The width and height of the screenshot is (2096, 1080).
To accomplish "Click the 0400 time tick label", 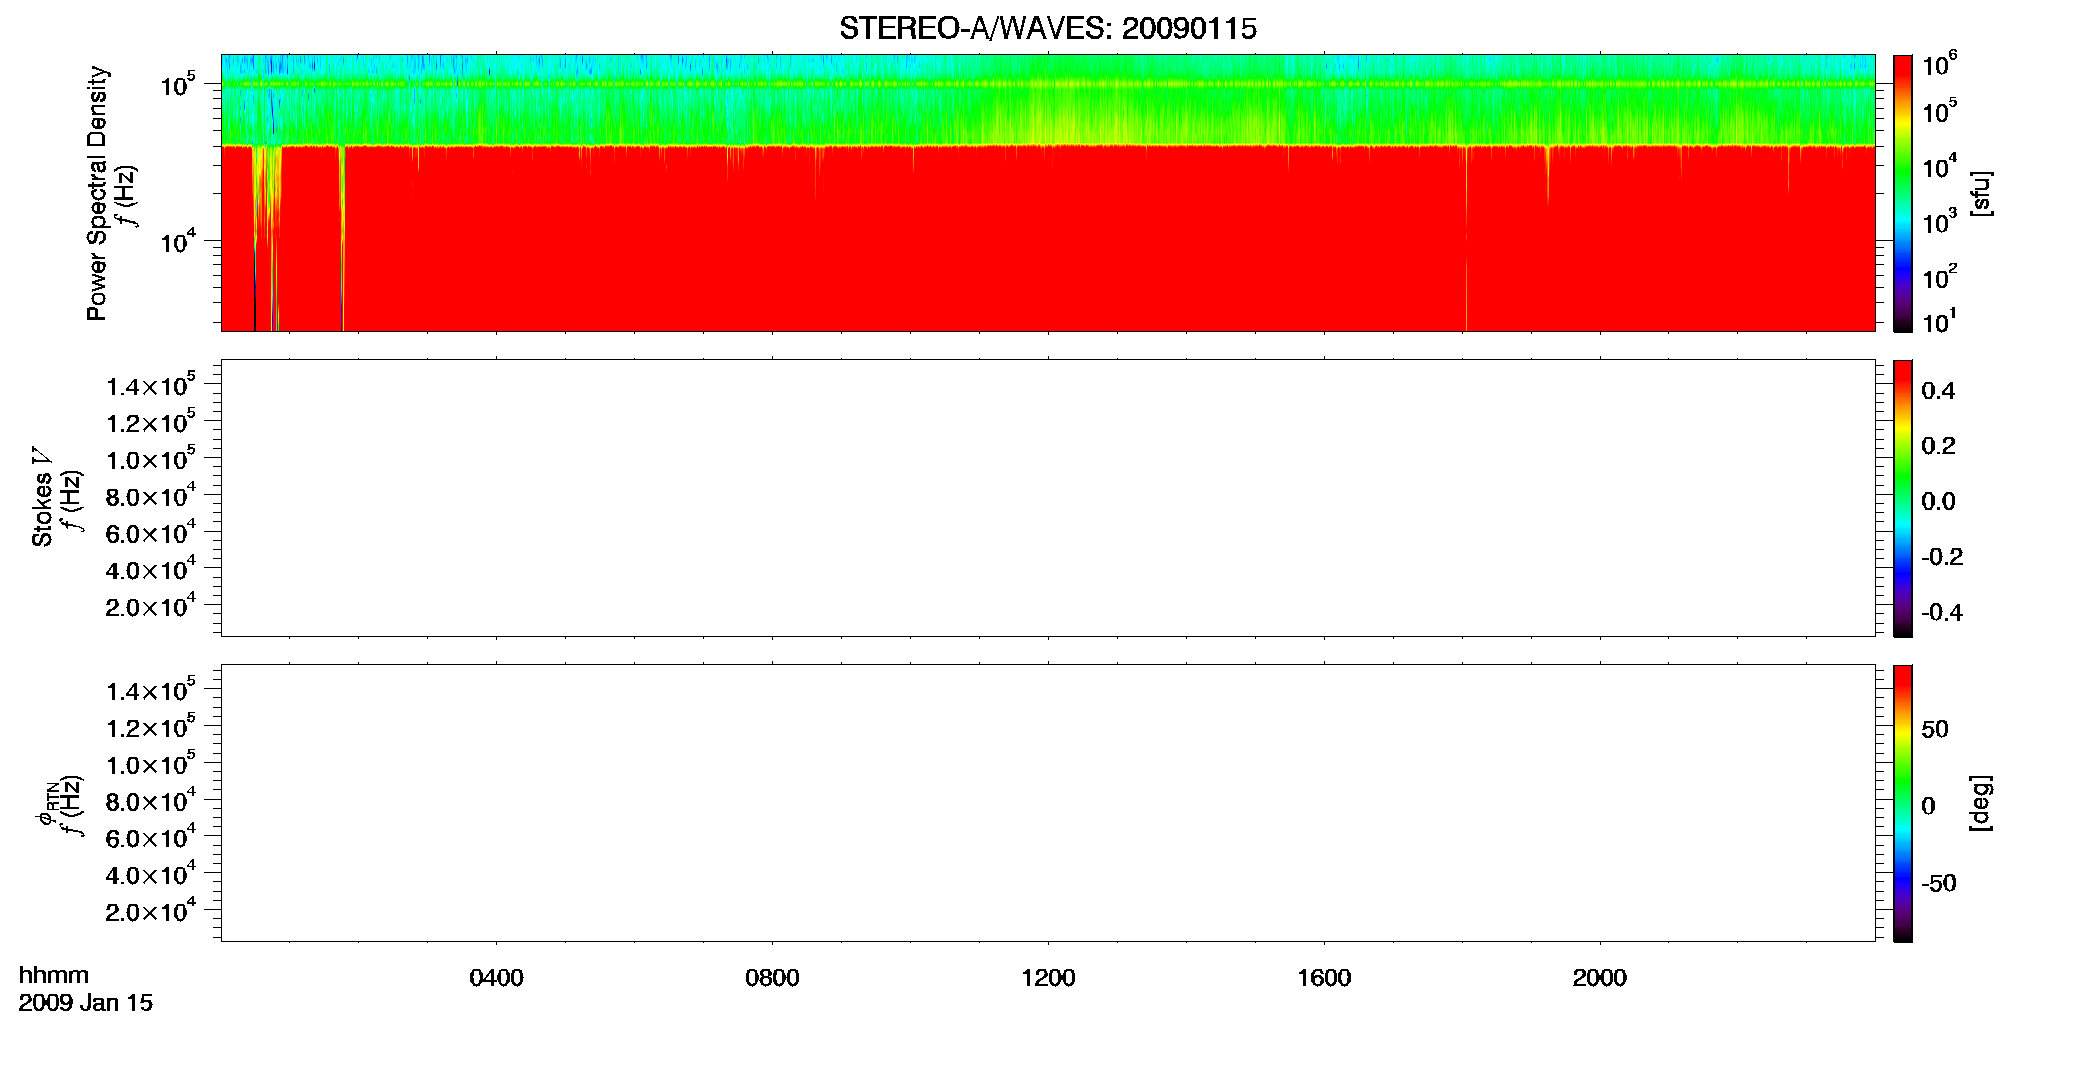I will coord(496,978).
